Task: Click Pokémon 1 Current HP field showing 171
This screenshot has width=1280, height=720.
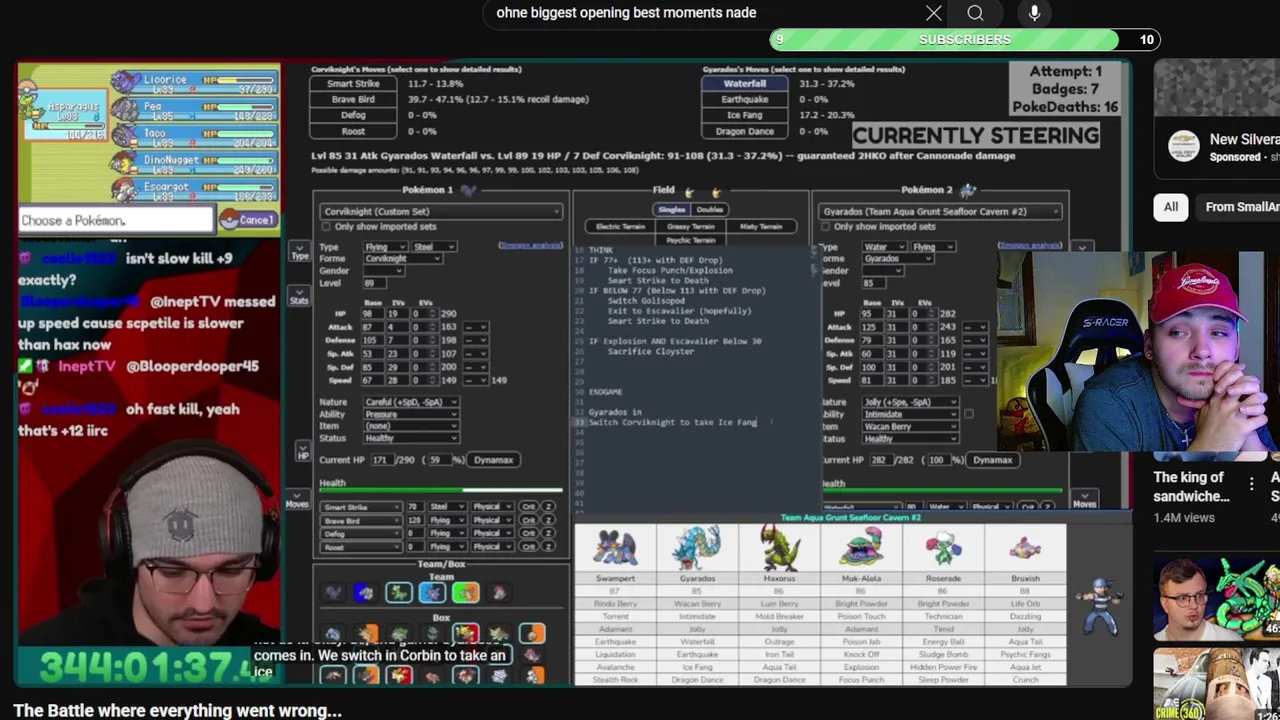Action: [x=381, y=460]
